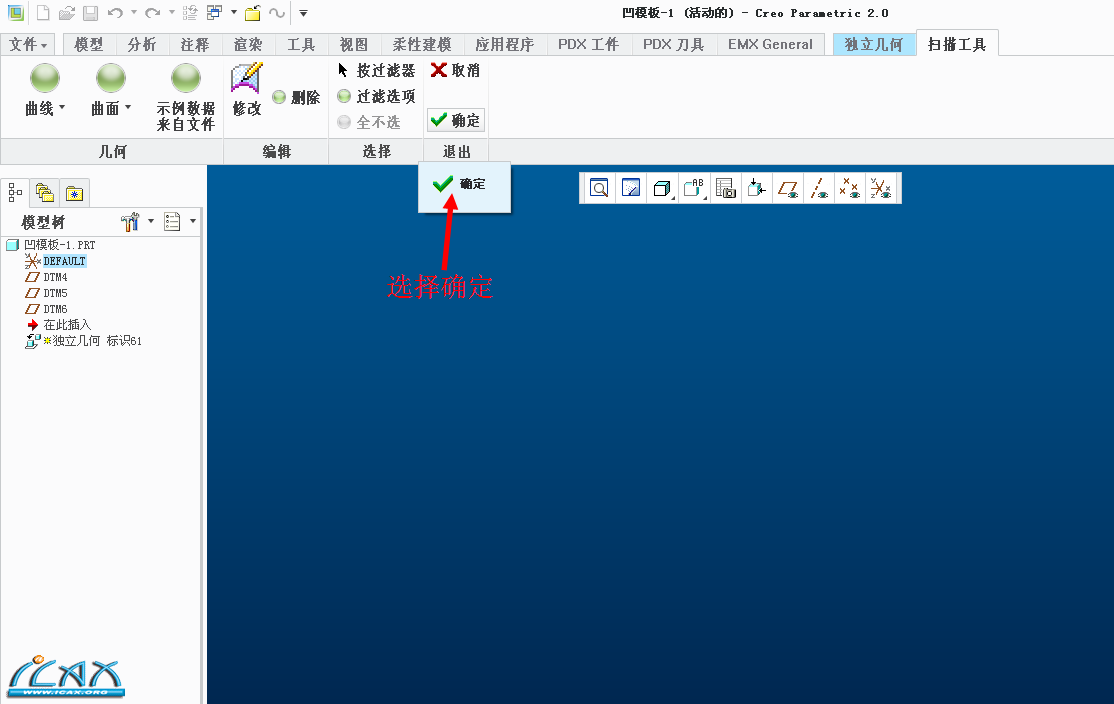Switch to the 应用程序 ribbon tab
The width and height of the screenshot is (1114, 704).
point(504,45)
